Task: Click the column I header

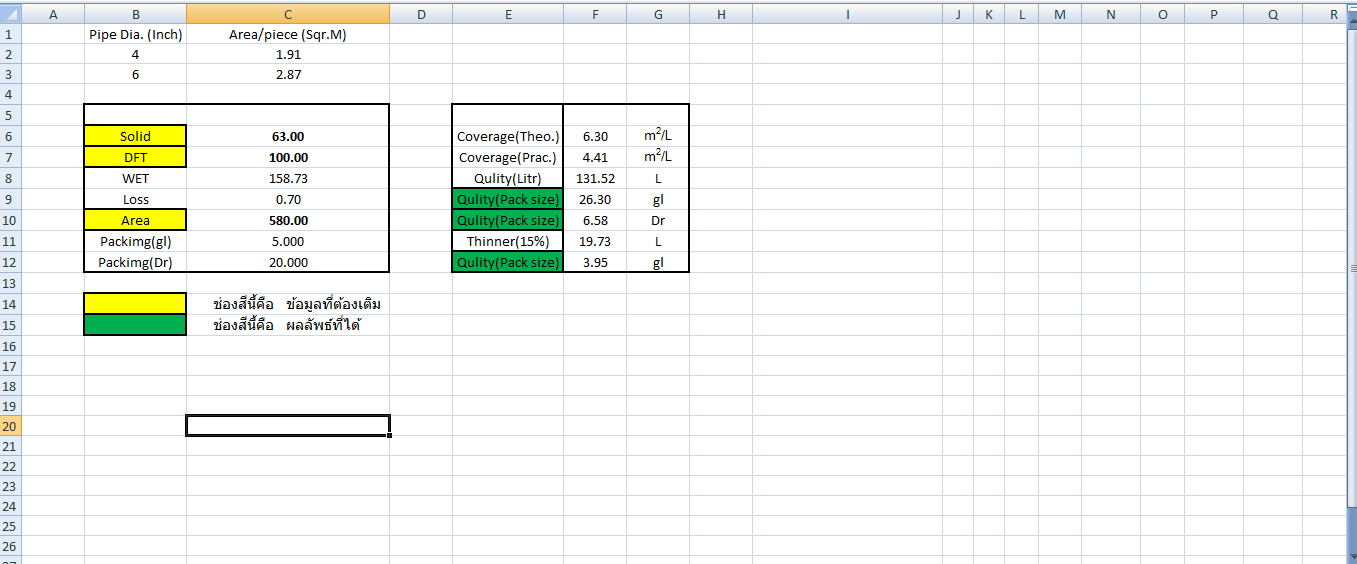Action: point(847,13)
